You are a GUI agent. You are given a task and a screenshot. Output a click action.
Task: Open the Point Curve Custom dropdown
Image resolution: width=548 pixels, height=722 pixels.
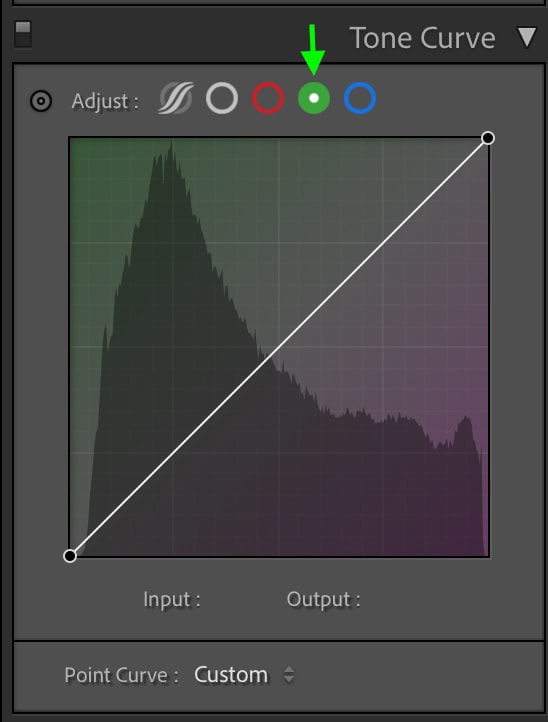[231, 675]
